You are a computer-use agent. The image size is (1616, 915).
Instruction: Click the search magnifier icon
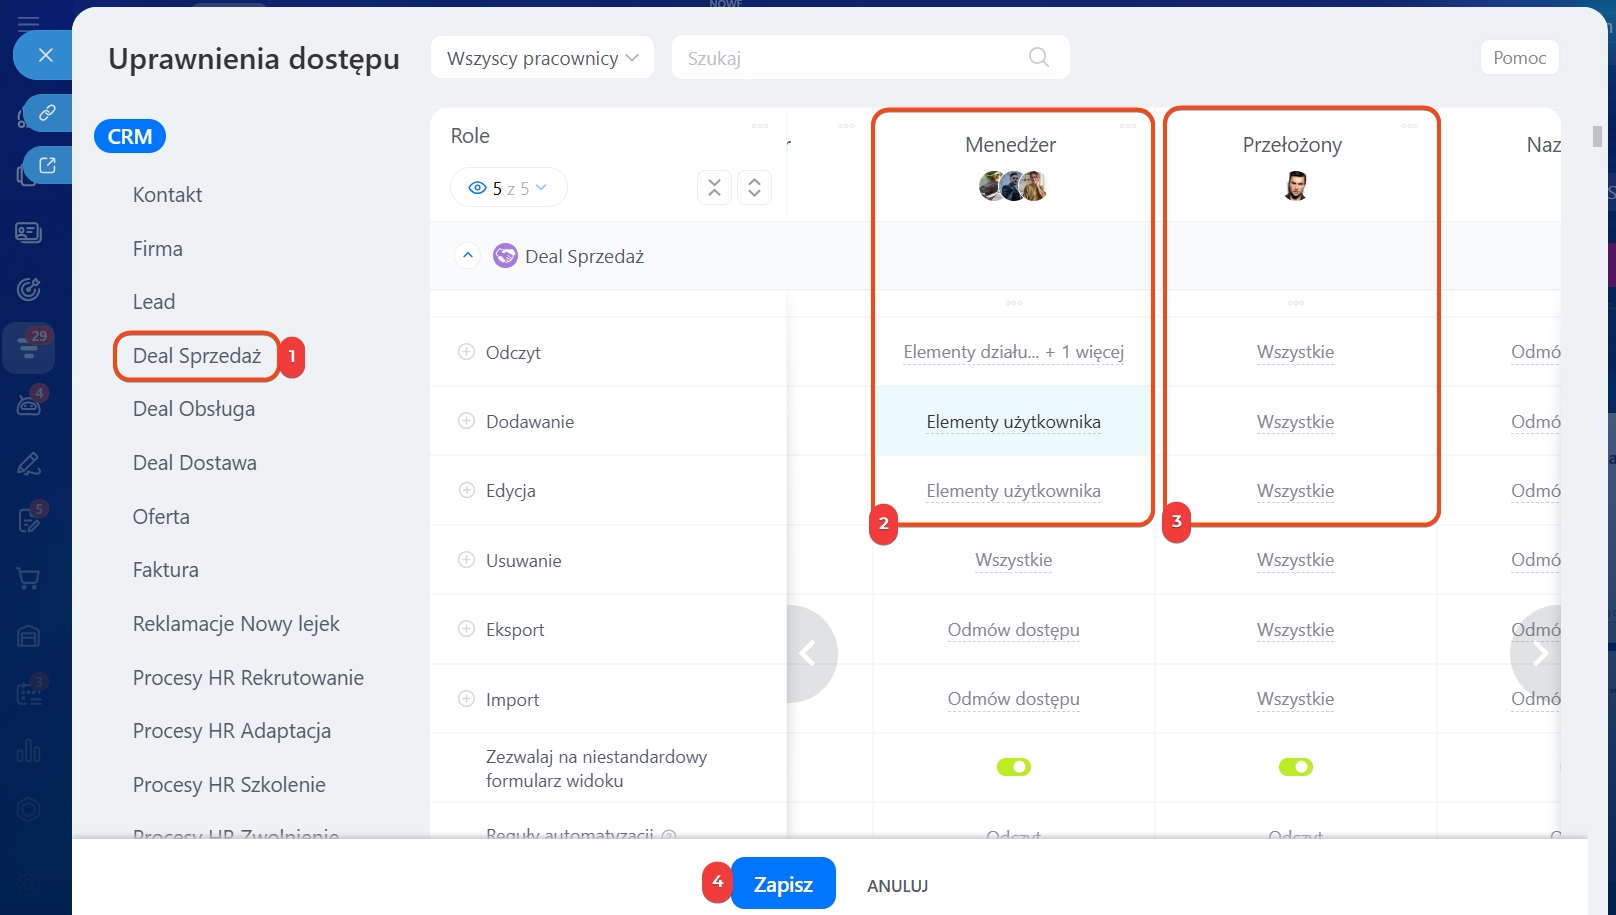1039,57
